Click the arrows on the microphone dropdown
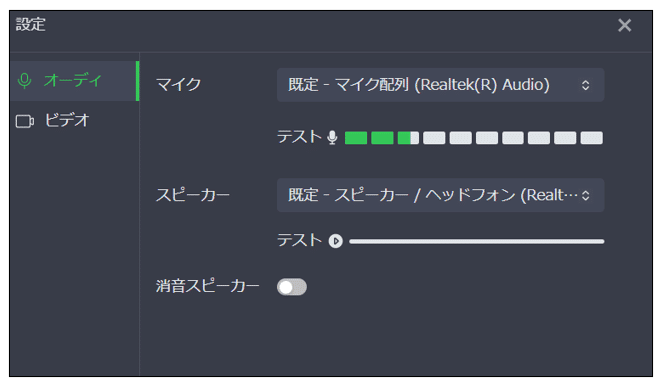The image size is (658, 389). click(x=585, y=85)
